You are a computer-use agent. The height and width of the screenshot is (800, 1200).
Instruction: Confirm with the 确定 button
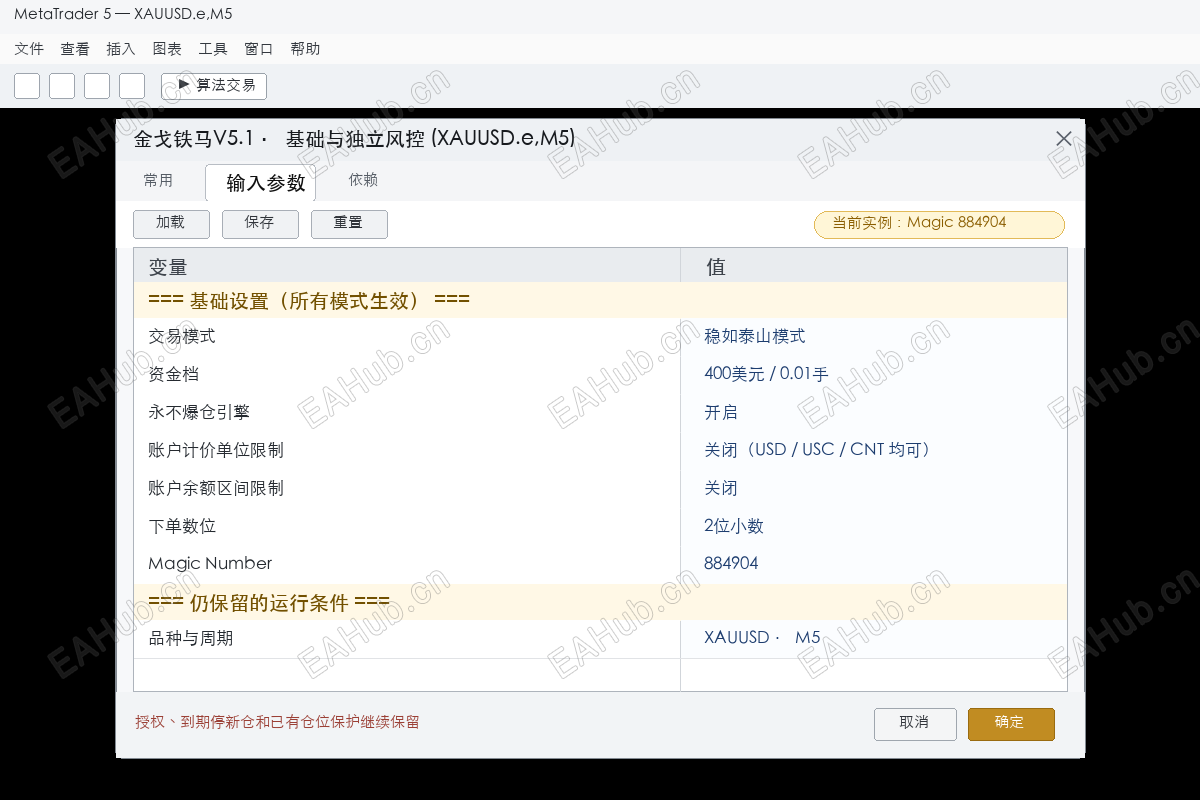coord(1011,724)
